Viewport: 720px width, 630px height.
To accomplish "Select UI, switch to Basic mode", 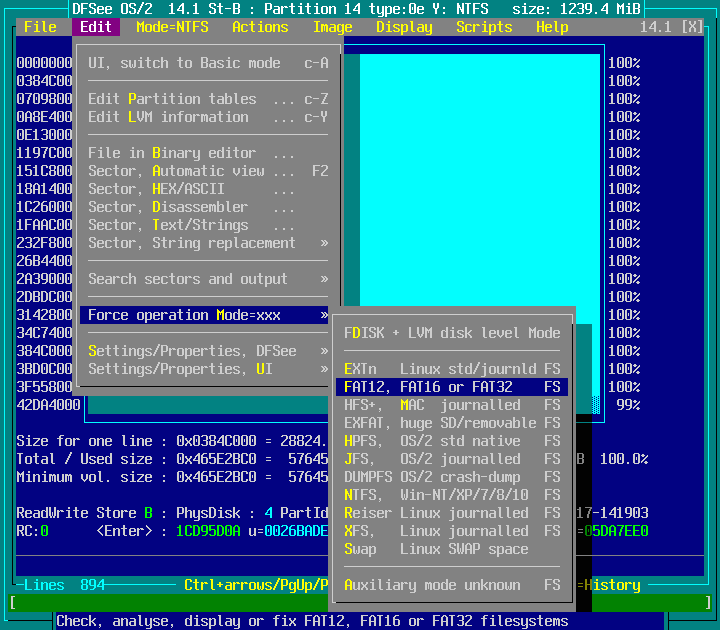I will tap(208, 63).
